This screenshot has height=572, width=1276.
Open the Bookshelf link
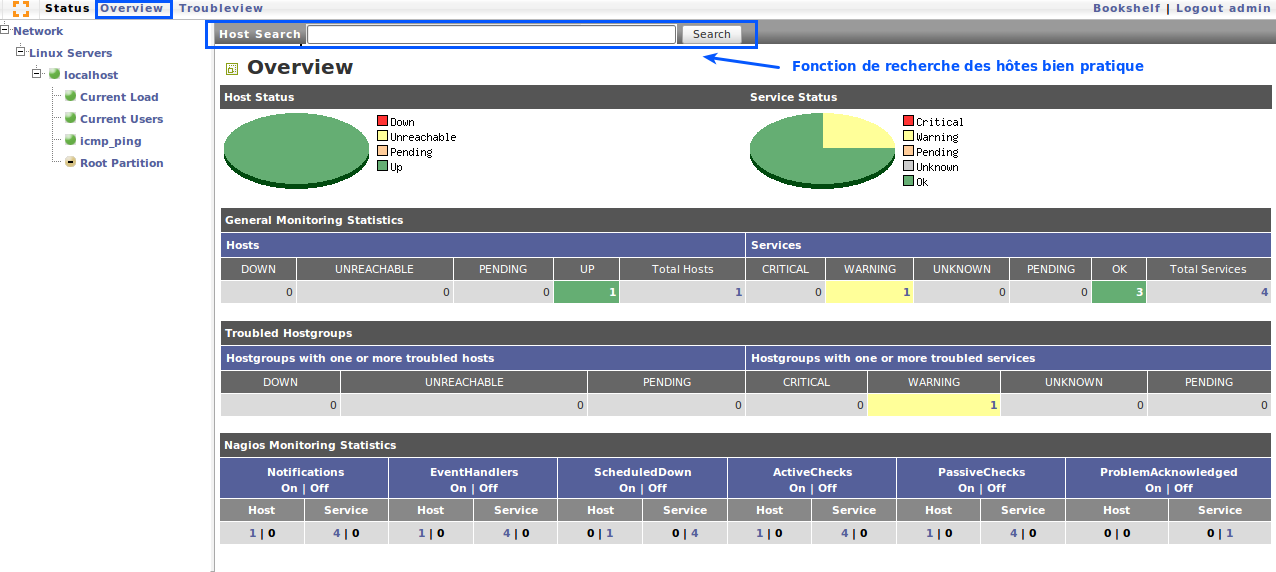pos(1126,8)
